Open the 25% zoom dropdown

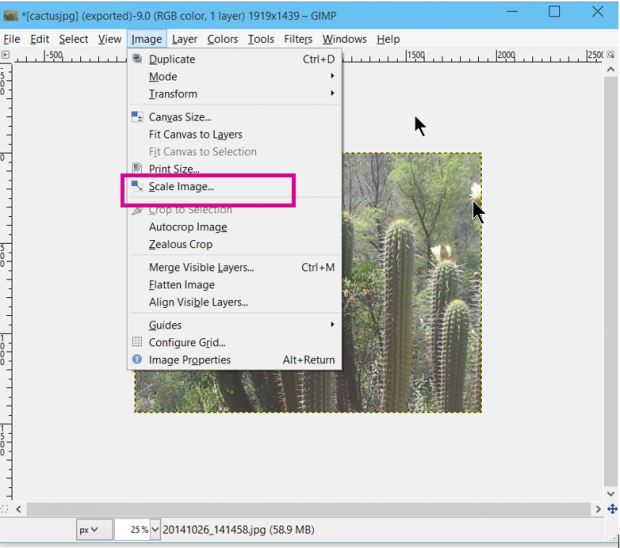click(155, 530)
